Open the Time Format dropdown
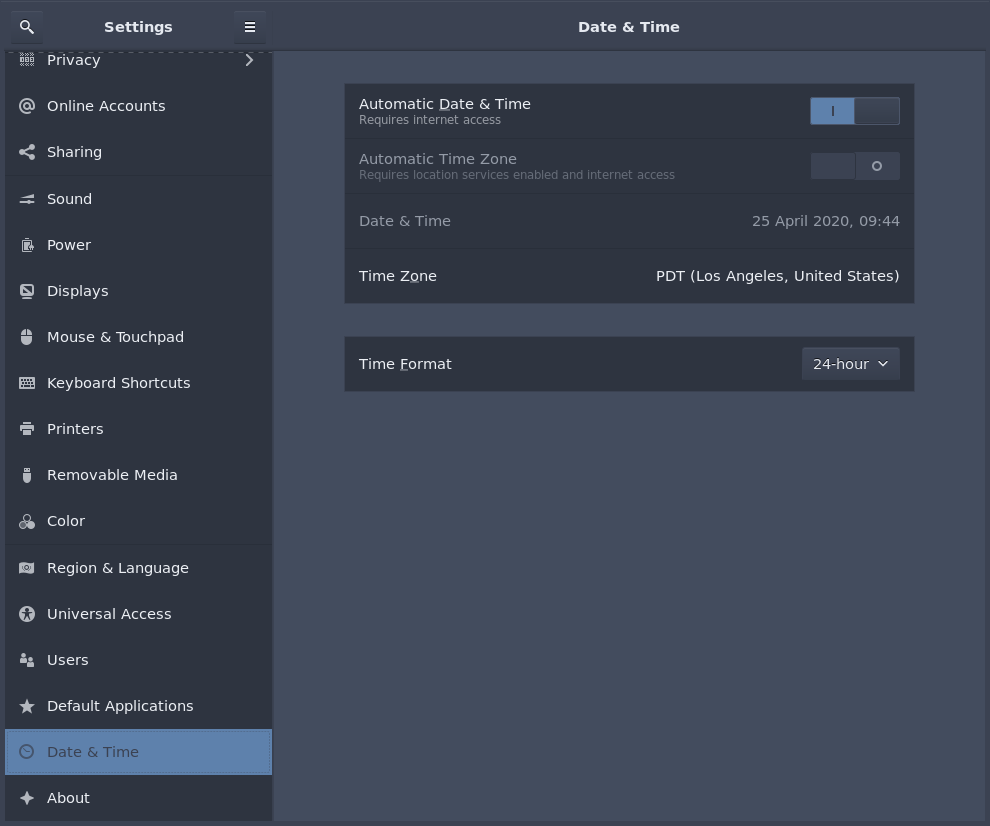990x826 pixels. point(850,364)
